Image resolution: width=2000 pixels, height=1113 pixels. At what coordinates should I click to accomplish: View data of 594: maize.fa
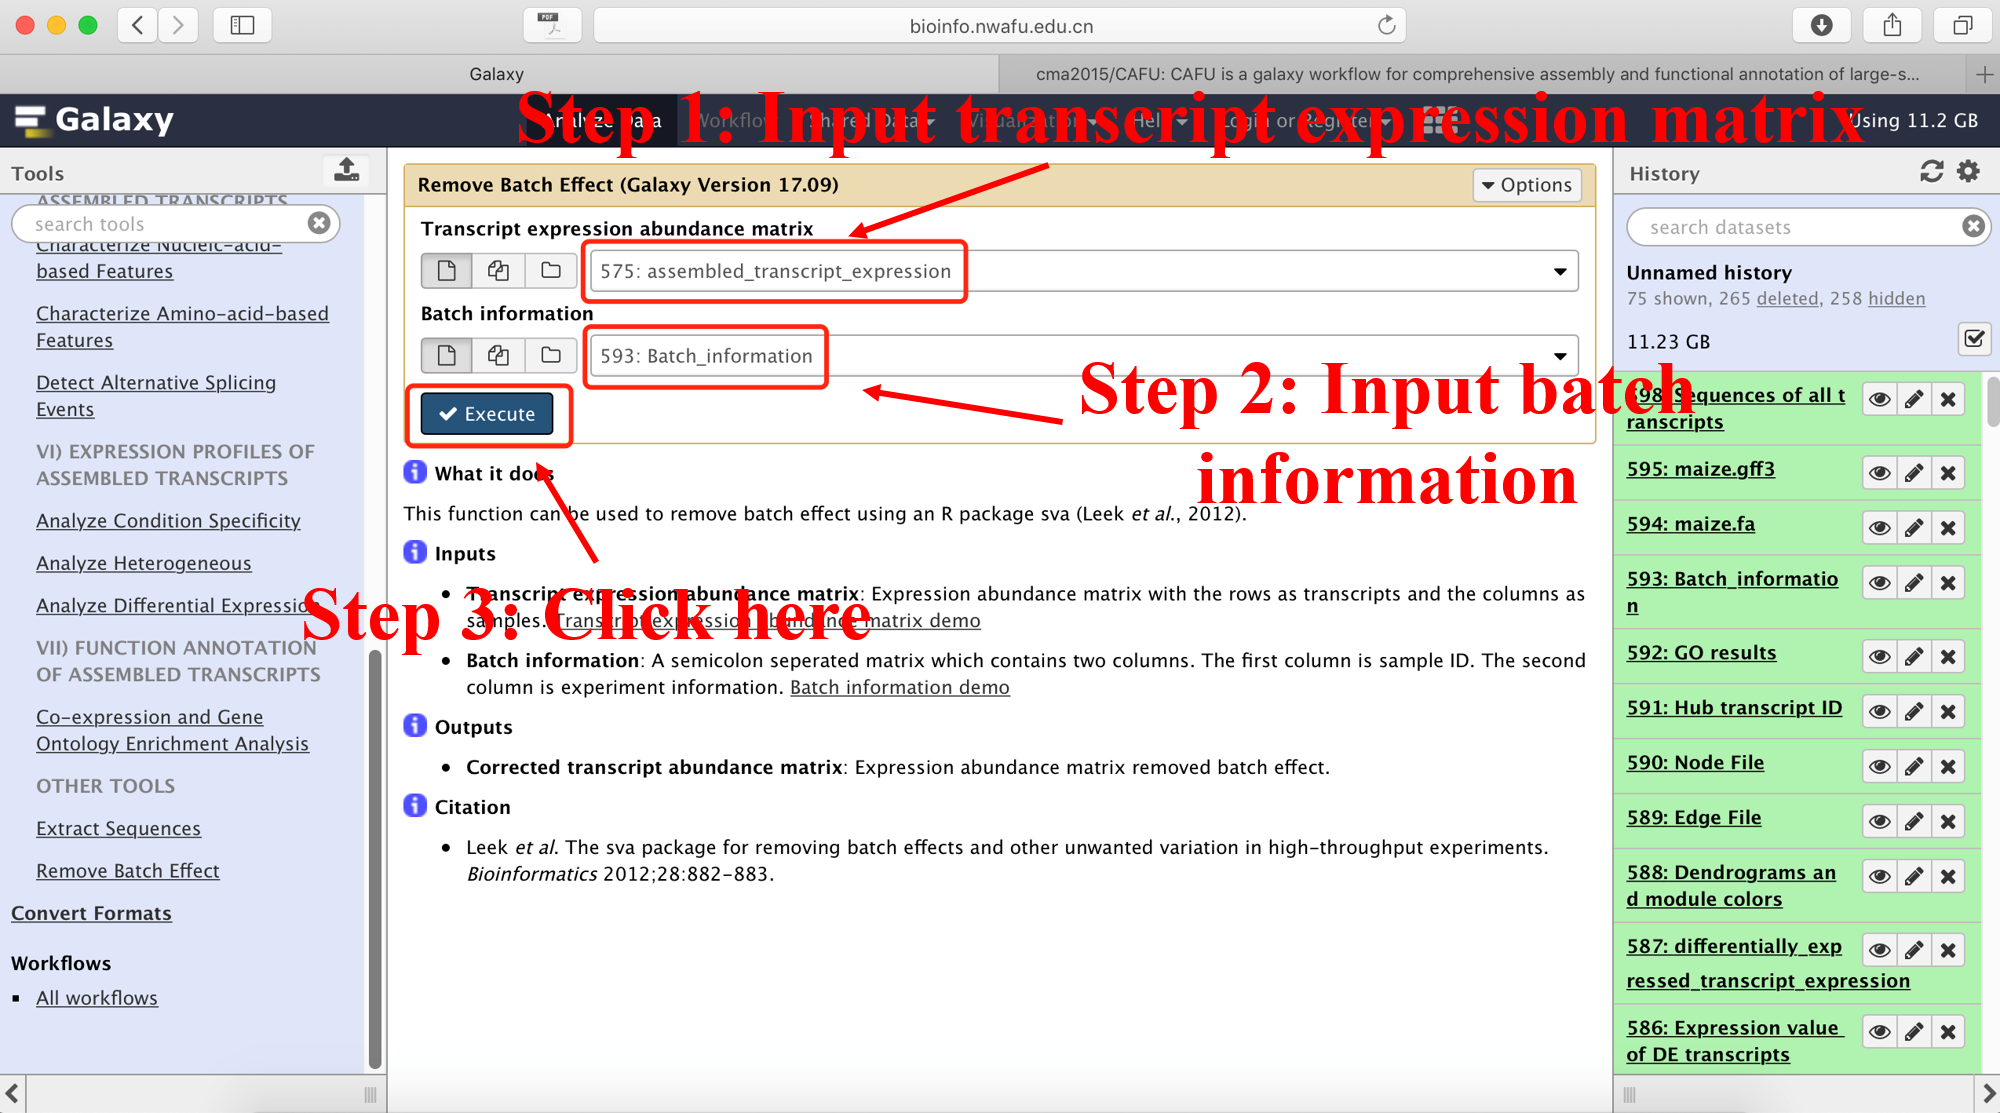click(x=1880, y=528)
